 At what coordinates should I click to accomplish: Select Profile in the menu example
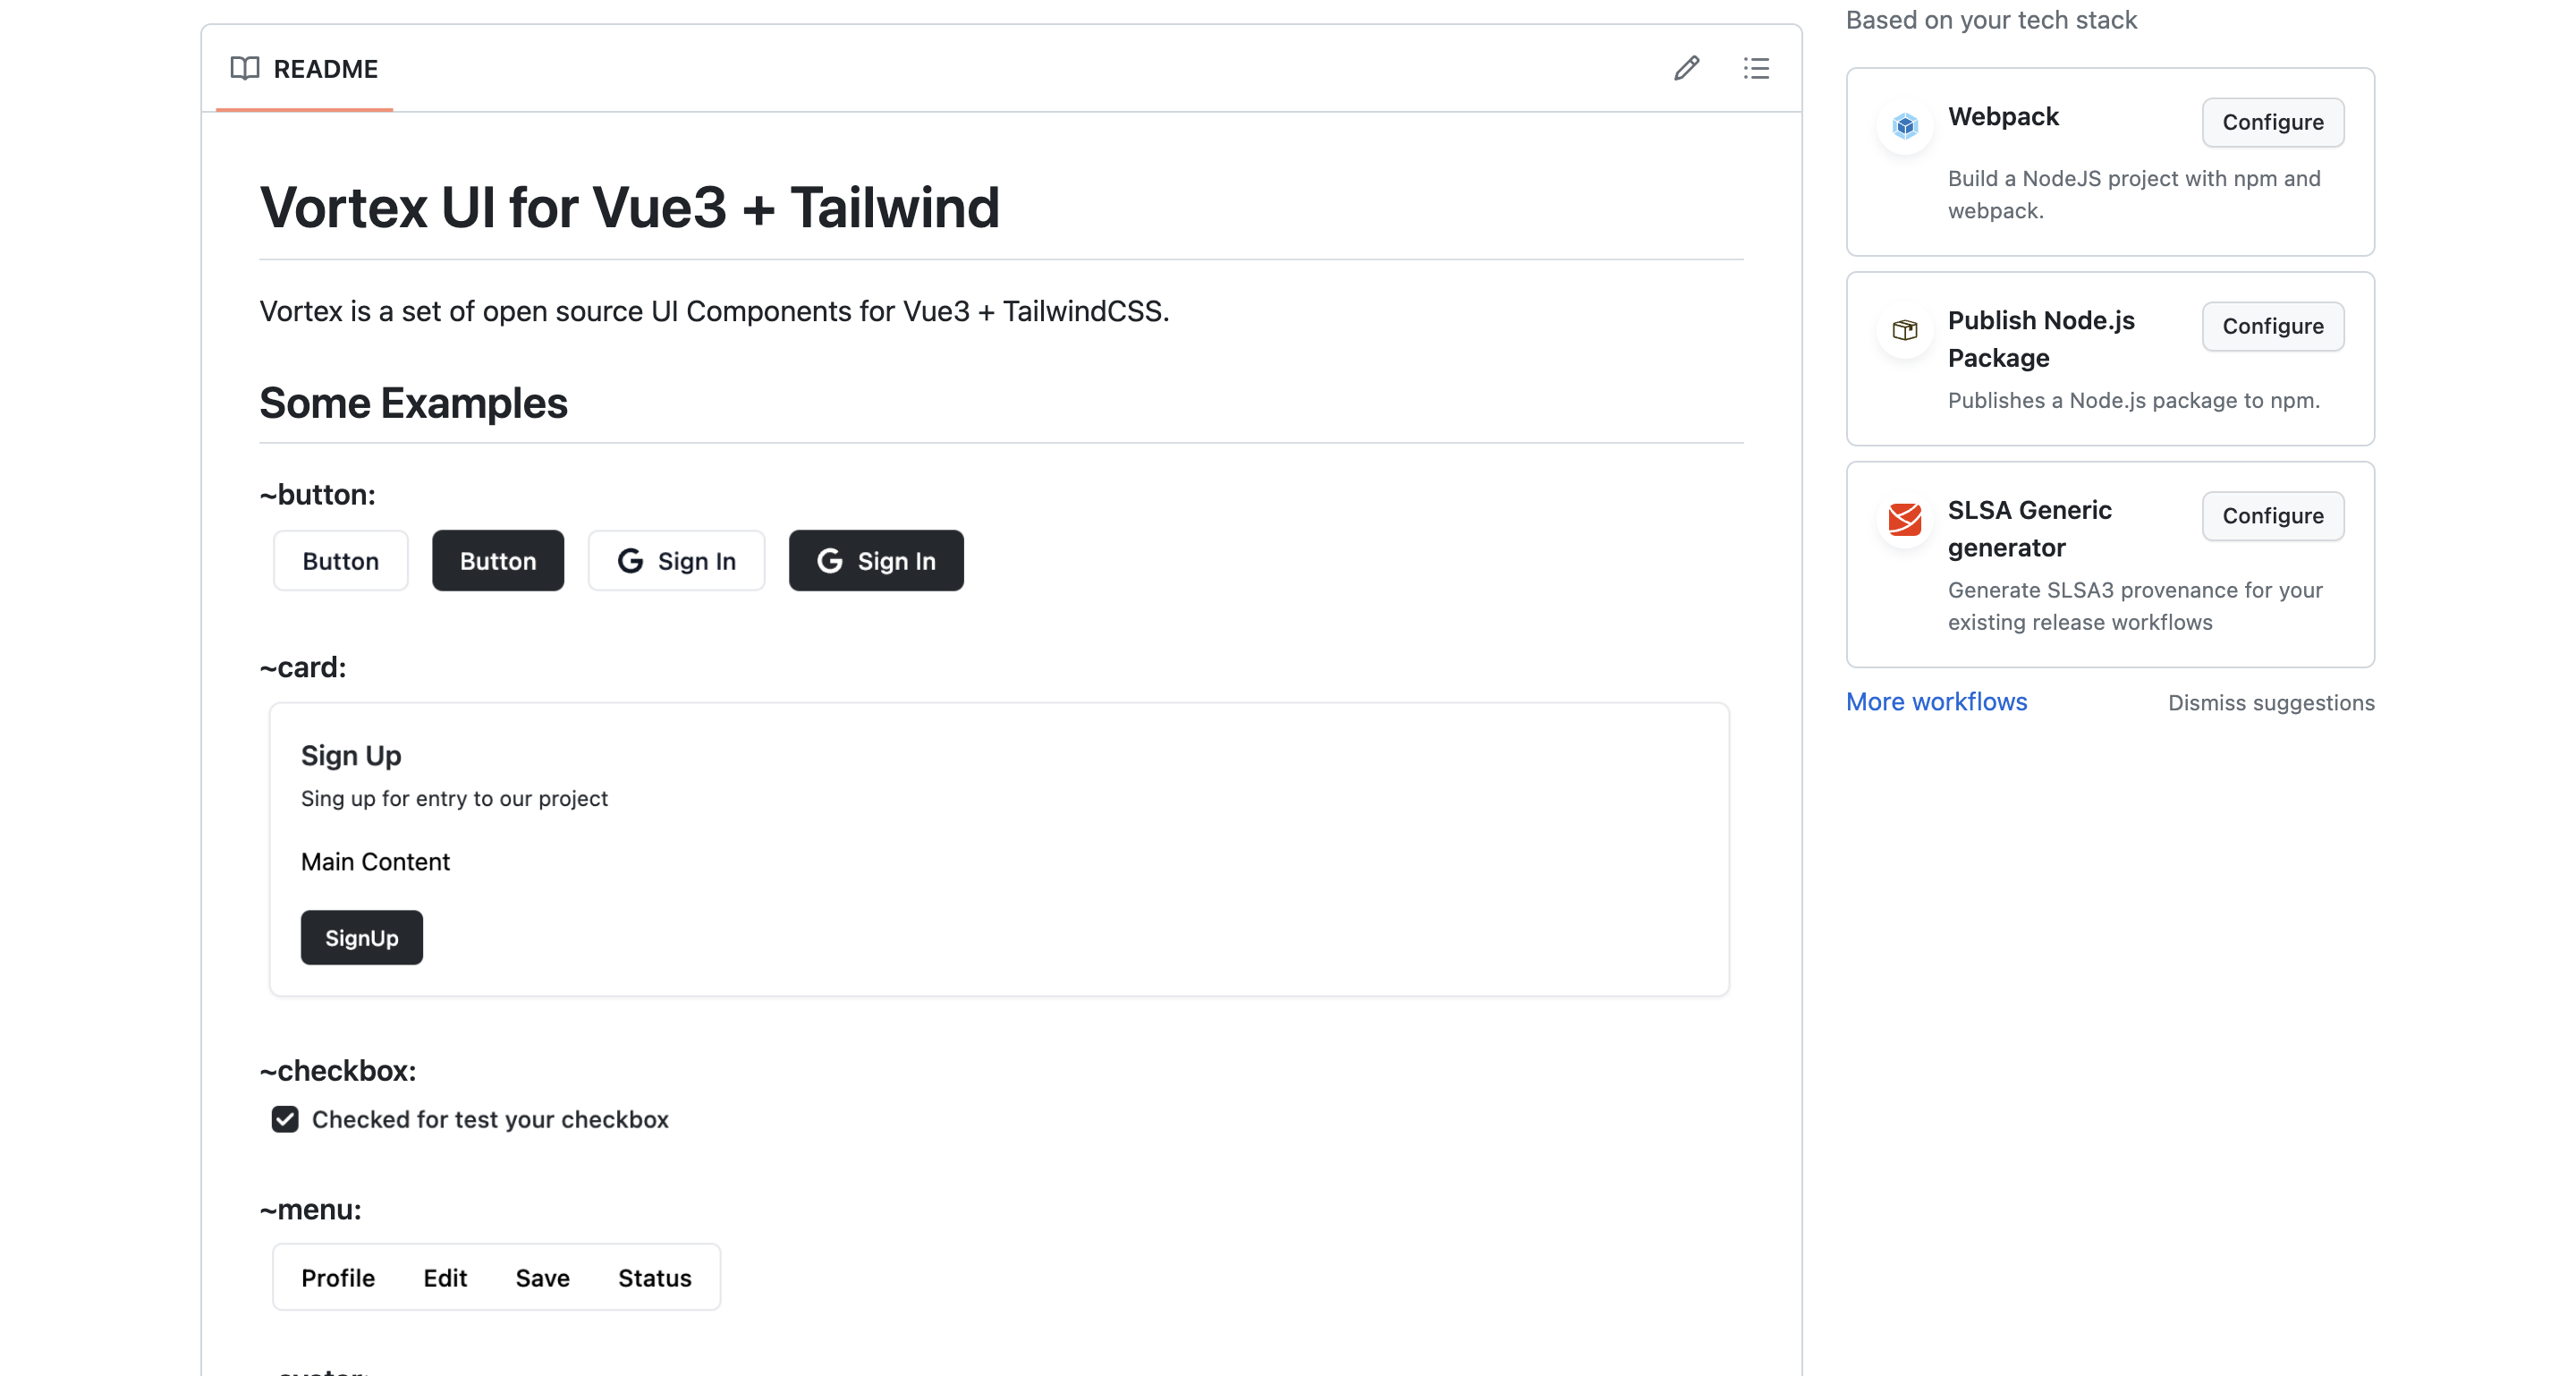click(338, 1278)
